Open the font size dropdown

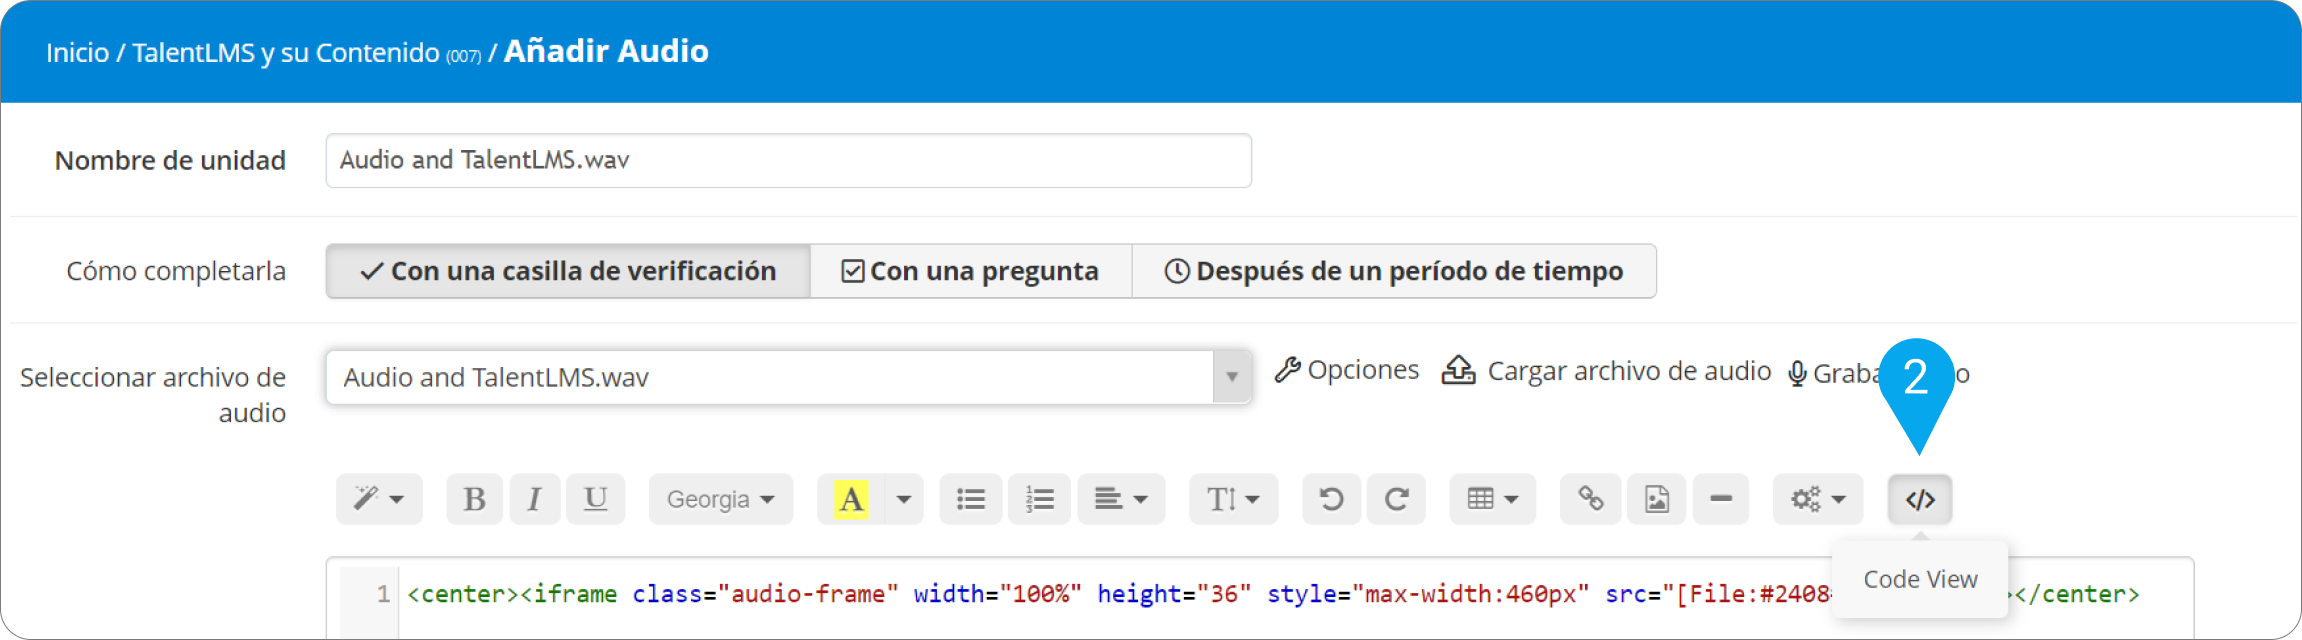pos(1233,499)
